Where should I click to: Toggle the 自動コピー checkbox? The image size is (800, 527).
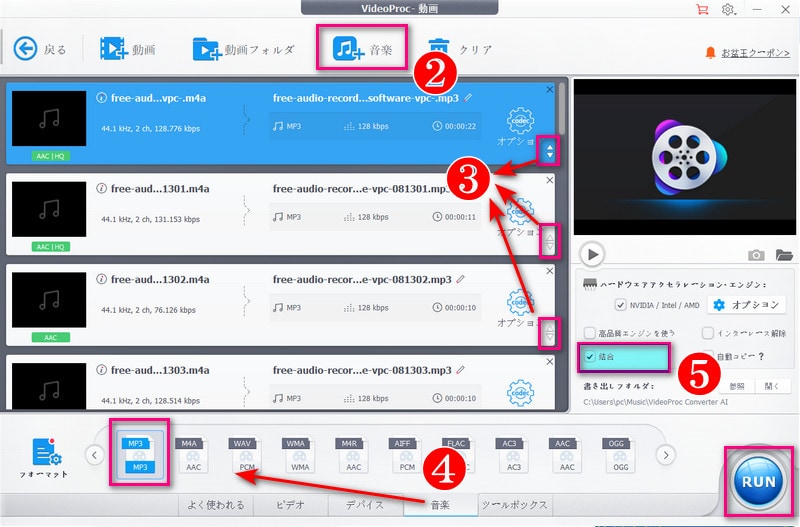707,356
